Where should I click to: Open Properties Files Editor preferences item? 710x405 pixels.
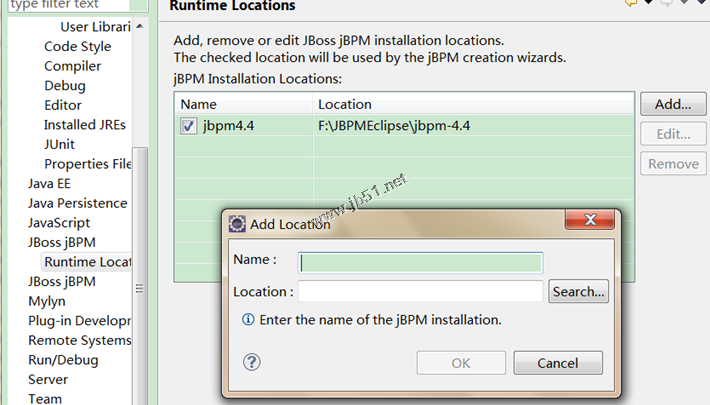pyautogui.click(x=88, y=164)
